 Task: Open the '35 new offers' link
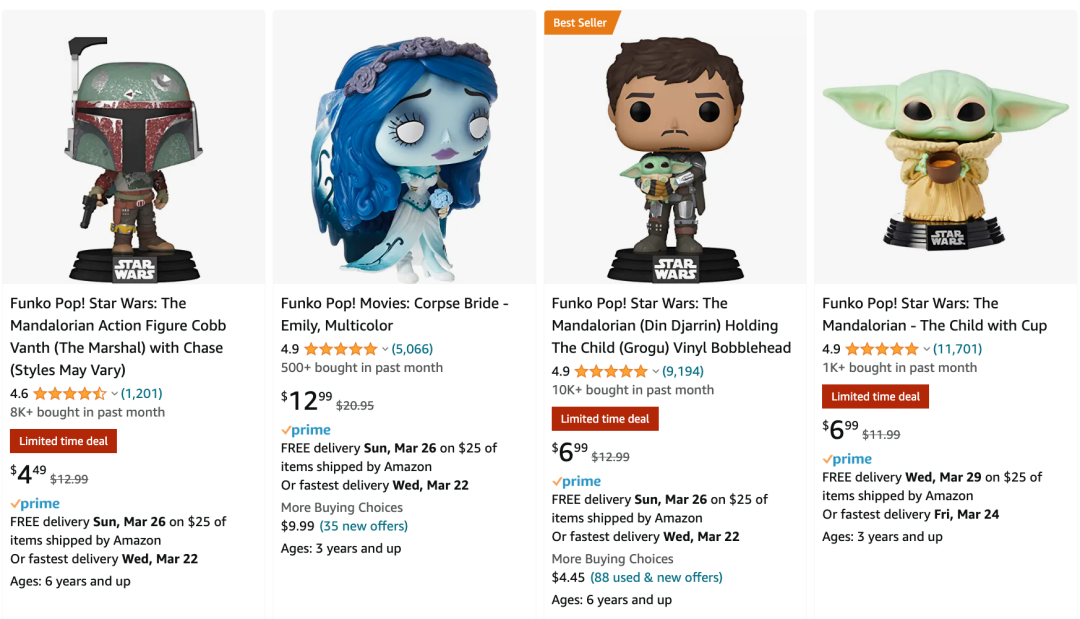363,526
